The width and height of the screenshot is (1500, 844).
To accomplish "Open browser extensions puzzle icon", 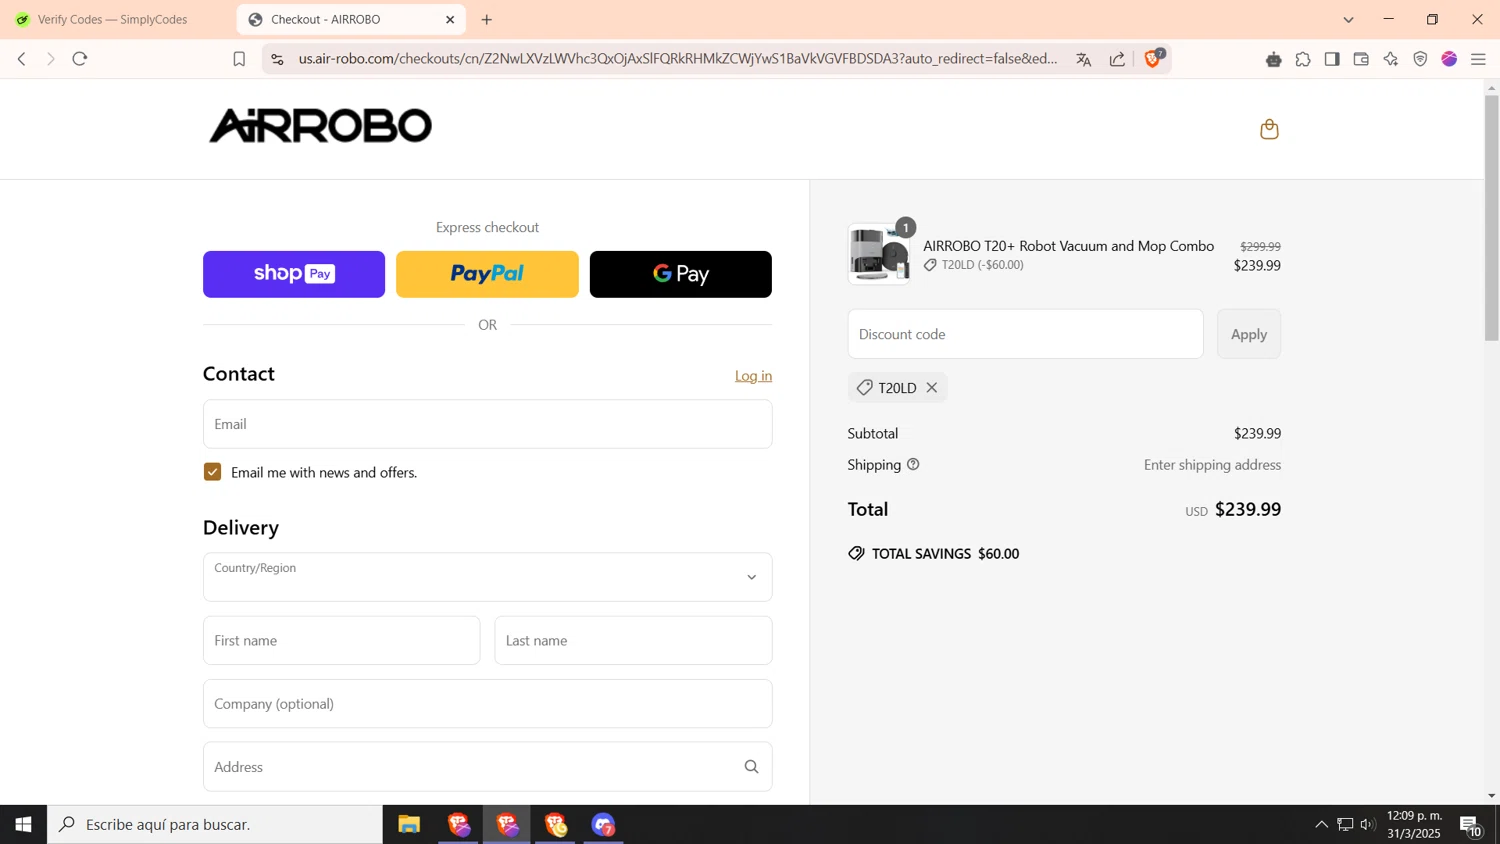I will click(1303, 59).
